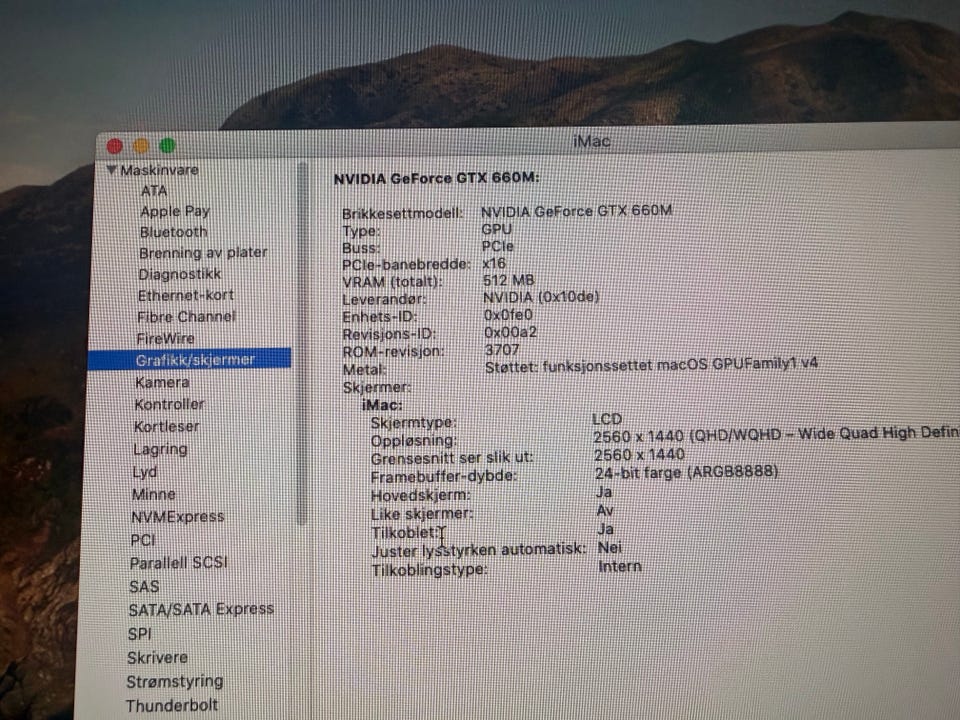Click the NVIDIA GeForce GTX 660M heading
The image size is (960, 720).
pos(437,179)
